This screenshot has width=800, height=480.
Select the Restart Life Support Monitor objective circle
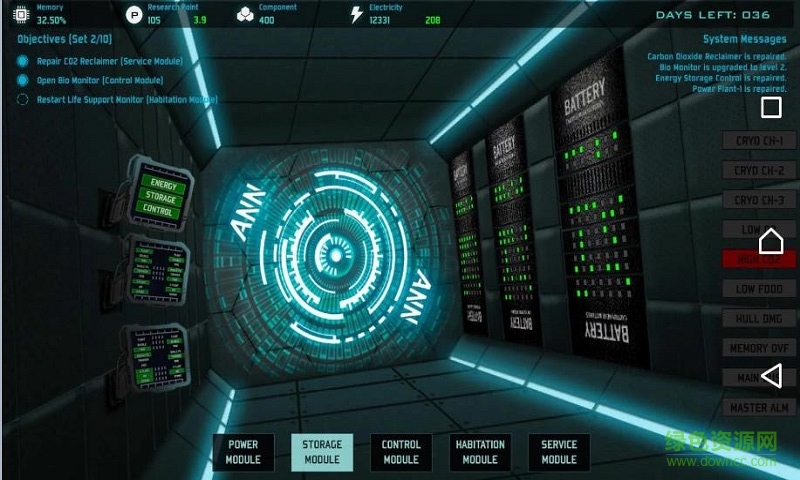tap(23, 99)
